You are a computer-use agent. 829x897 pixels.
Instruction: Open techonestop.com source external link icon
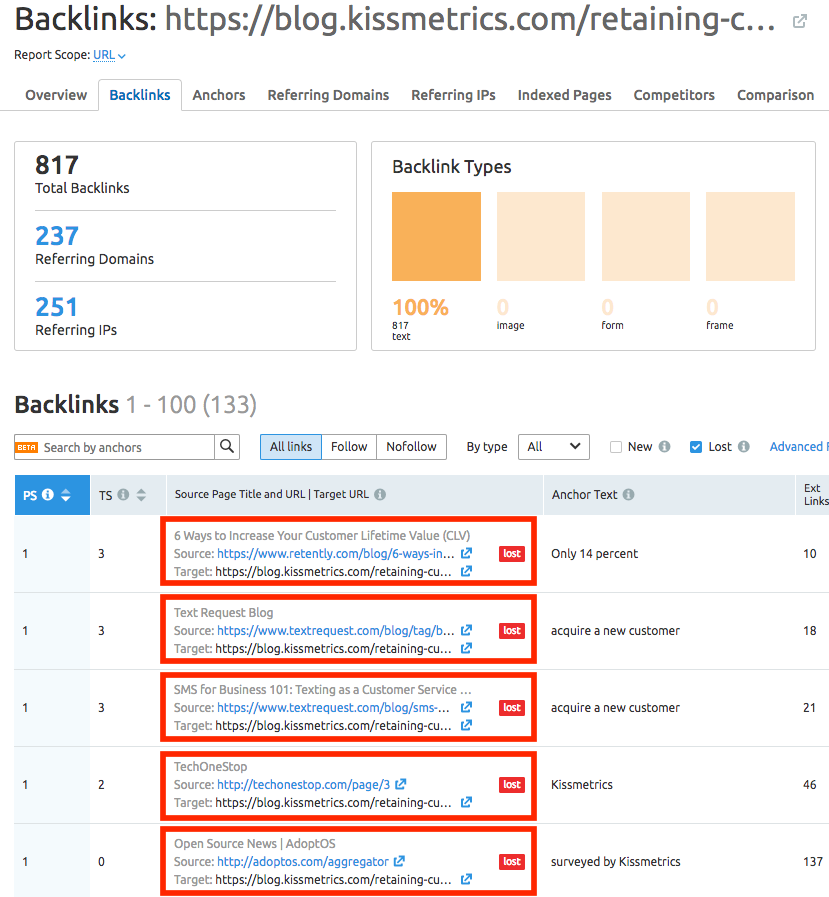click(400, 784)
